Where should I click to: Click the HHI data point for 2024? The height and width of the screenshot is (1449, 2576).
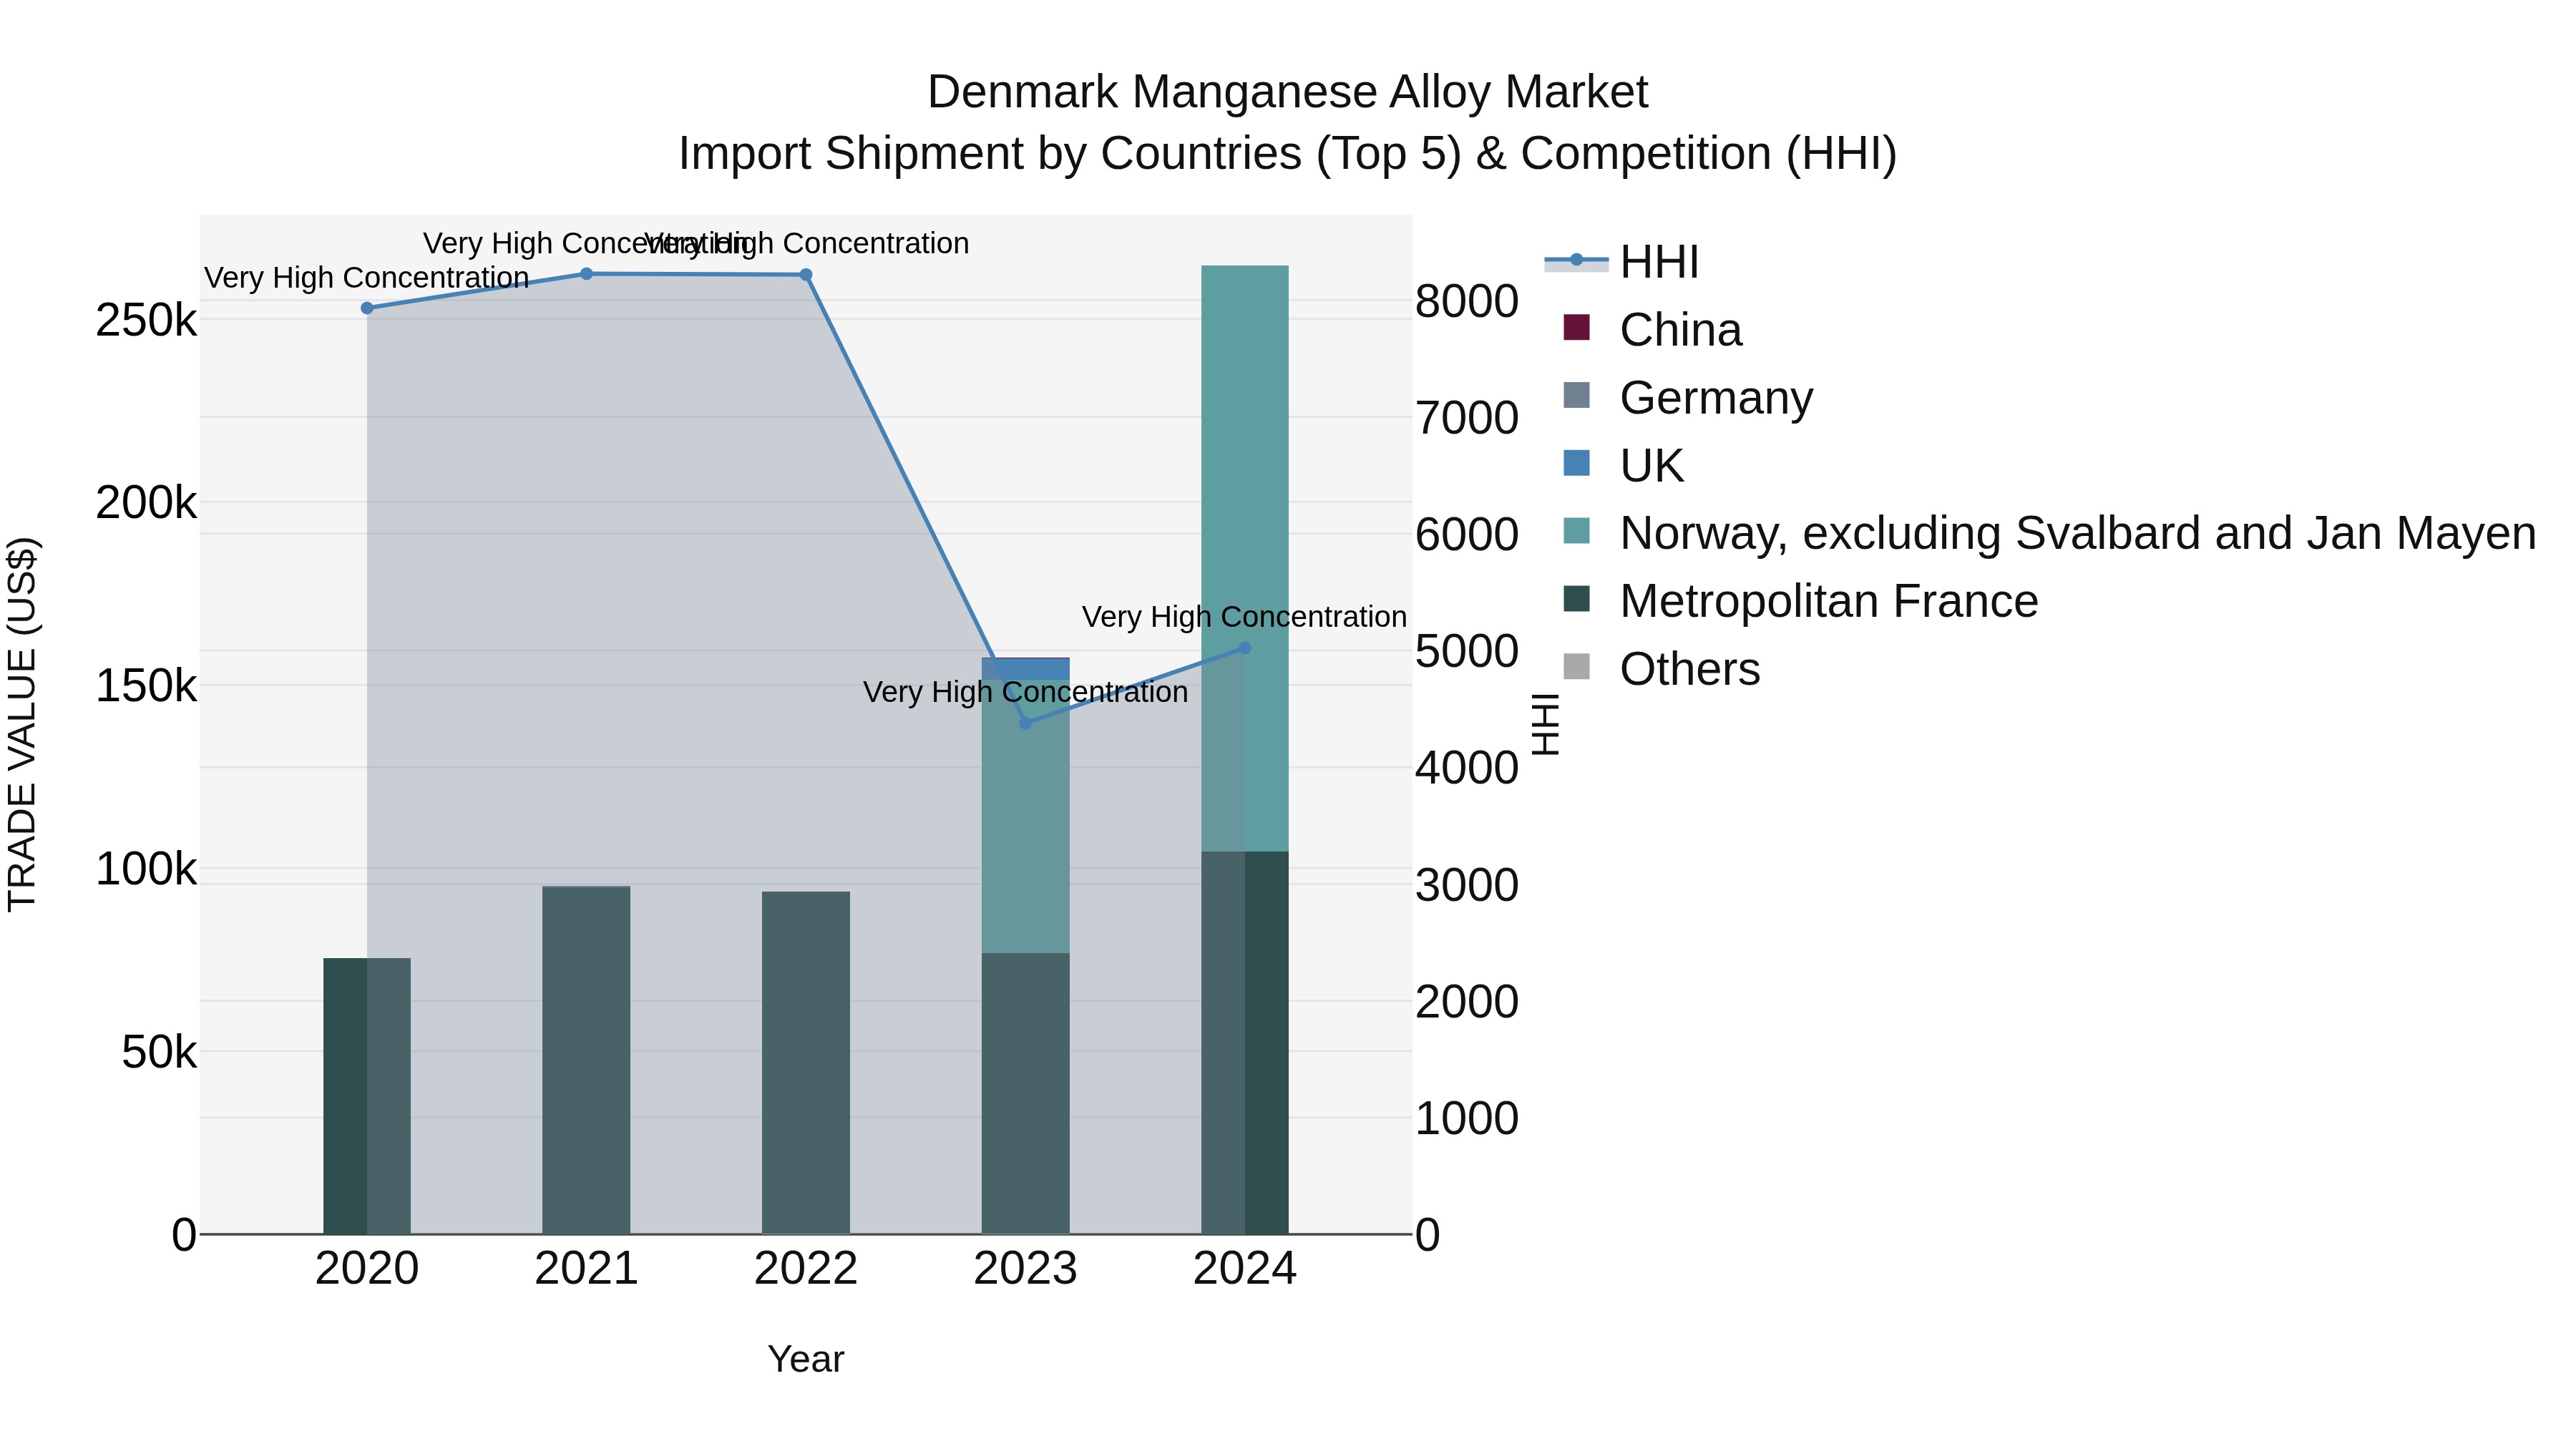click(x=1245, y=648)
